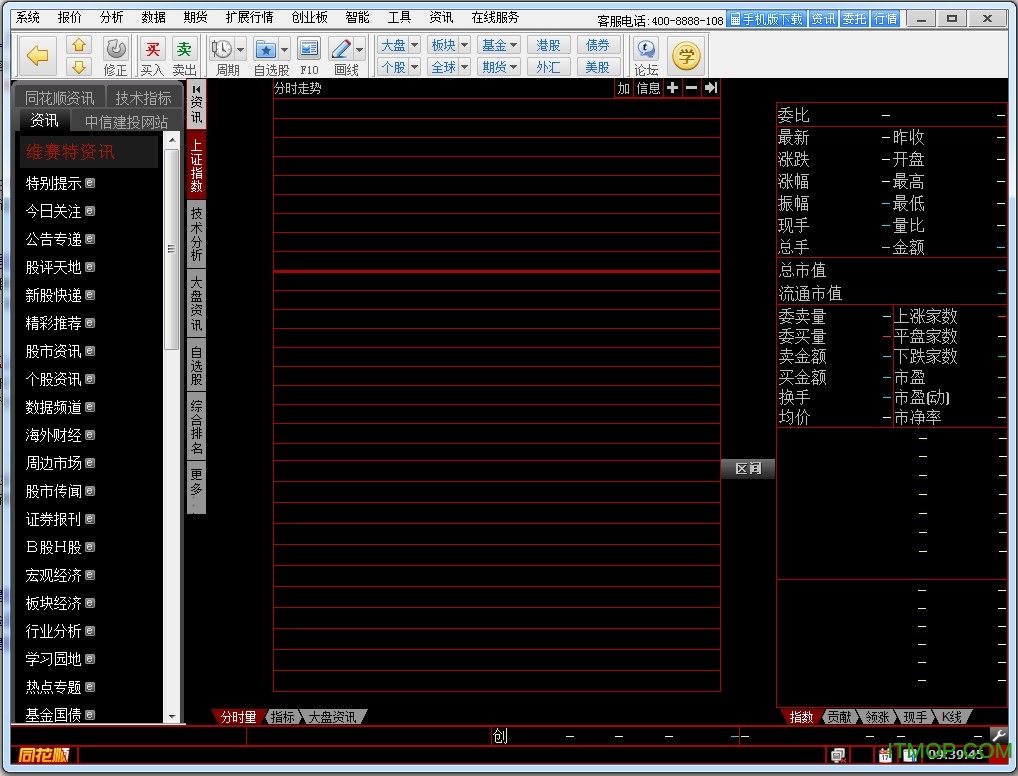Click the news list scrollbar down arrow

click(172, 717)
